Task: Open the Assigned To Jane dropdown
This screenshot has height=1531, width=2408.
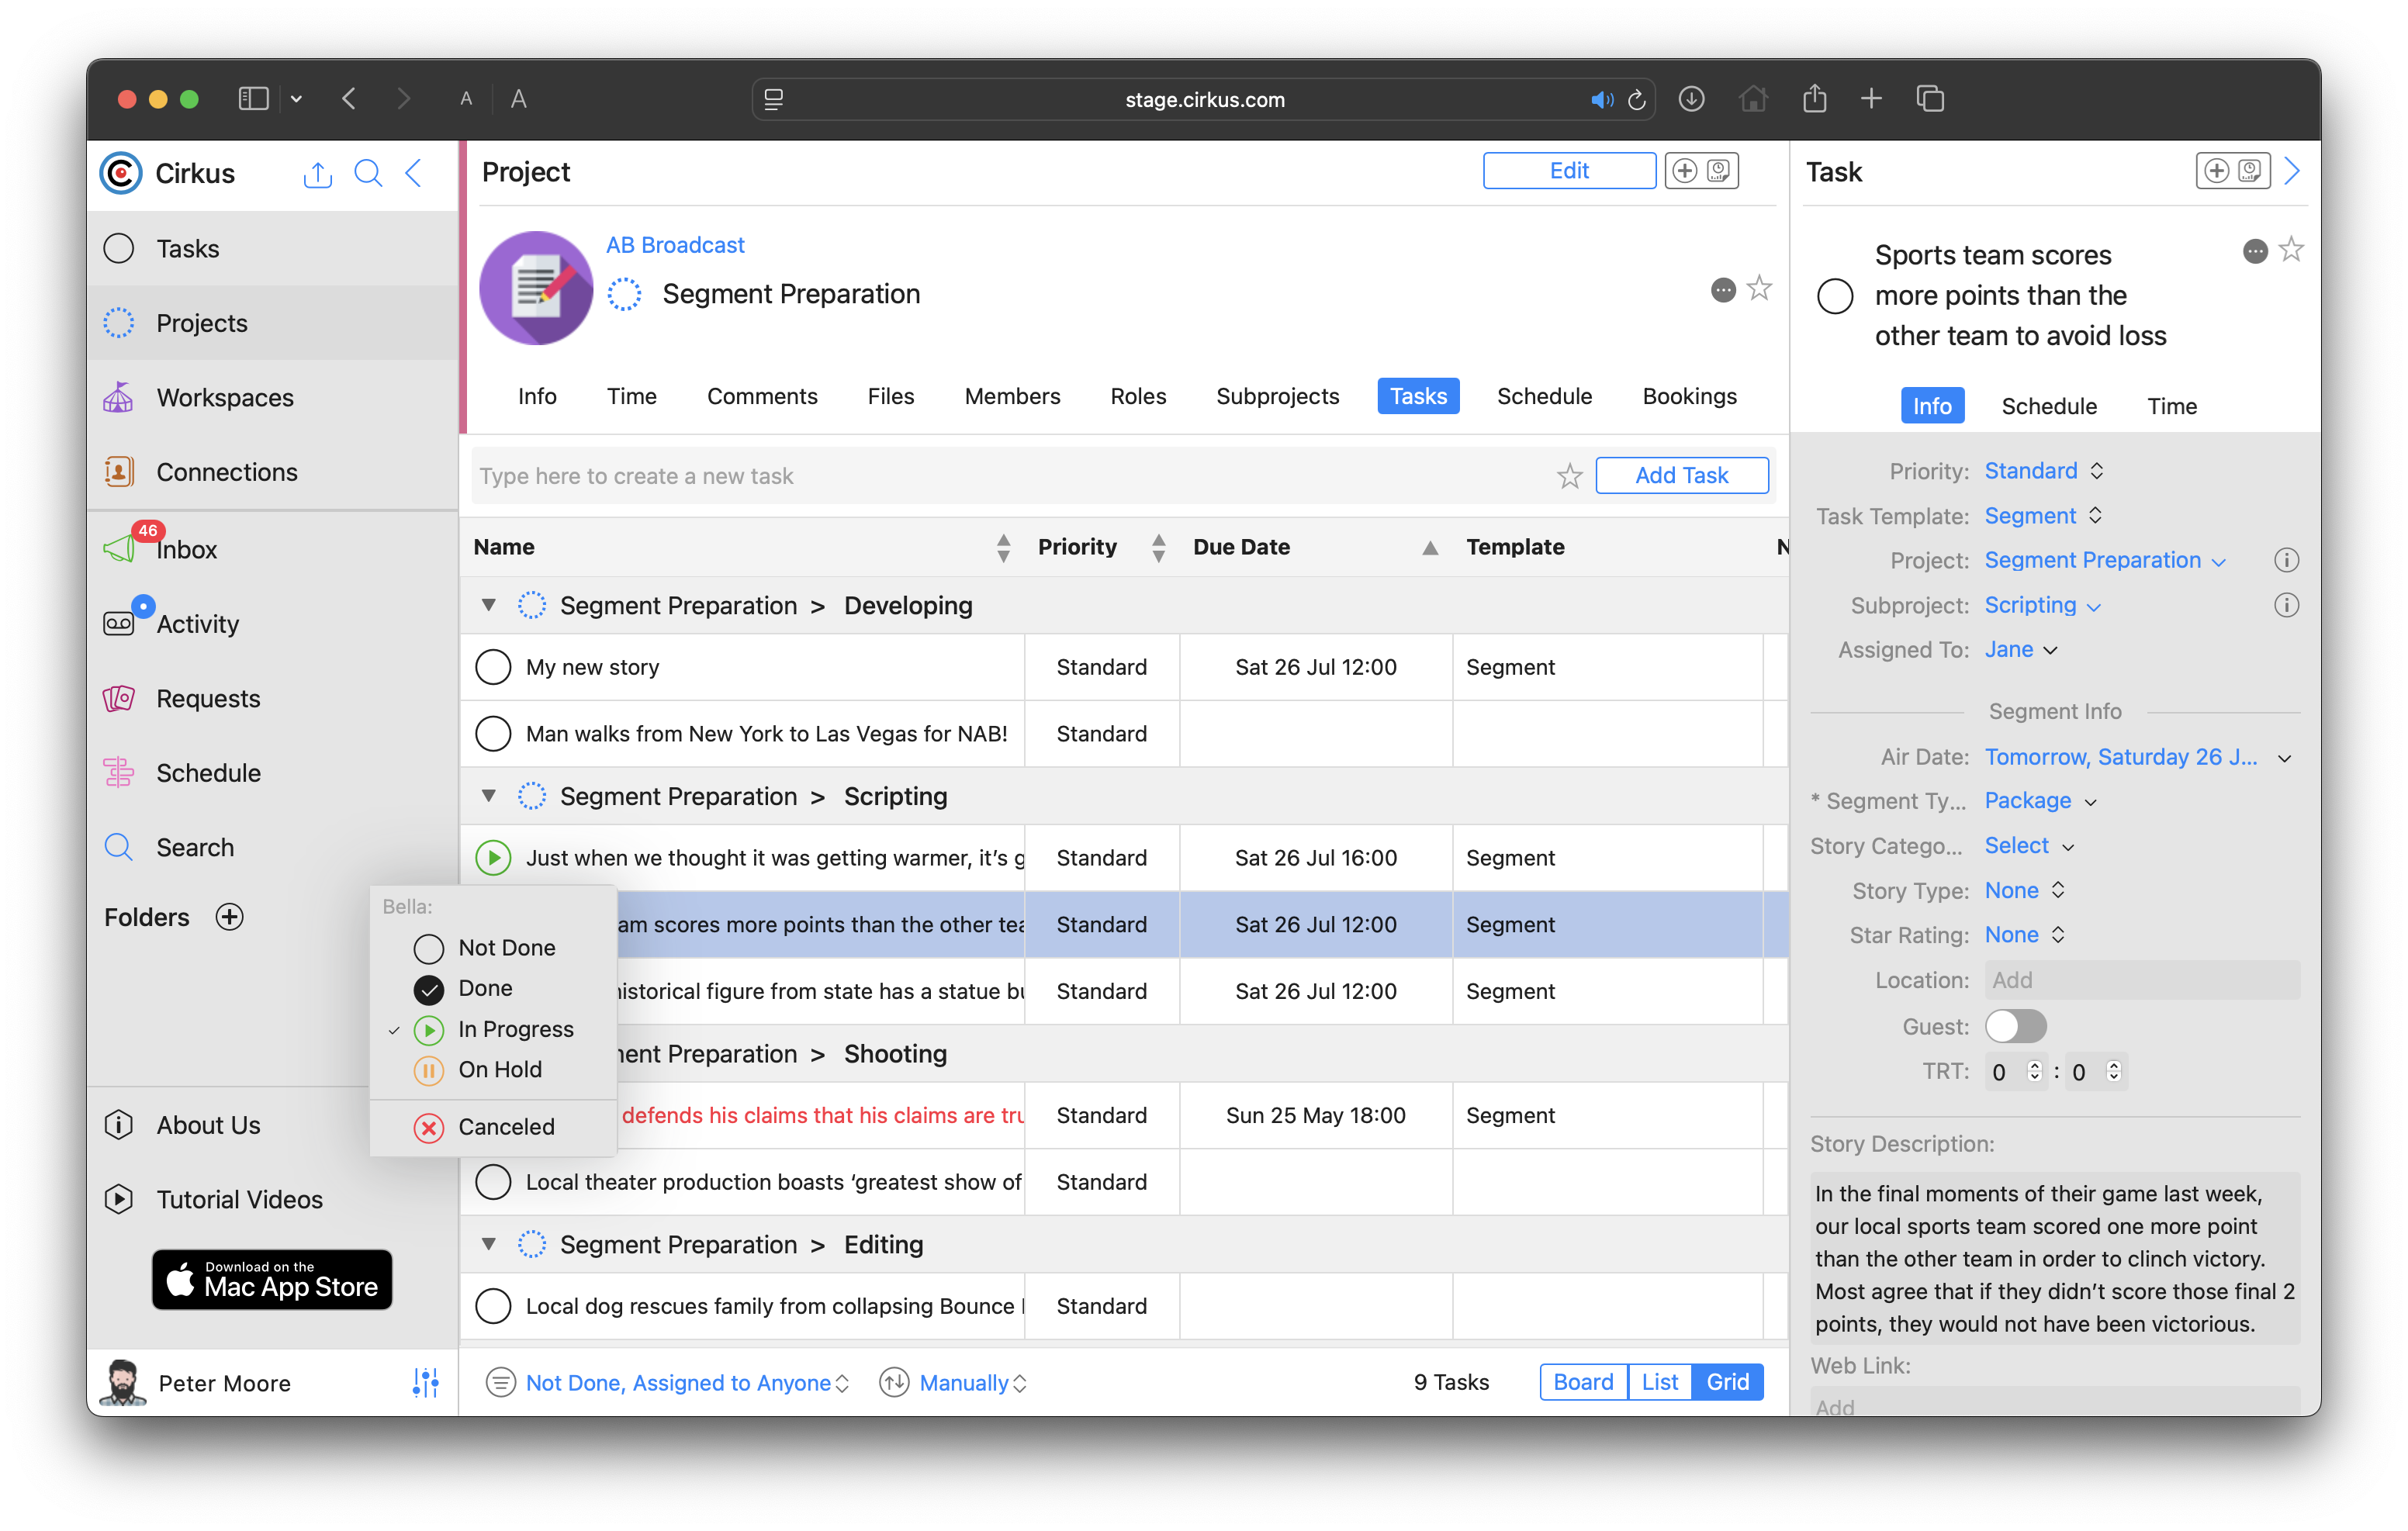Action: pos(2021,650)
